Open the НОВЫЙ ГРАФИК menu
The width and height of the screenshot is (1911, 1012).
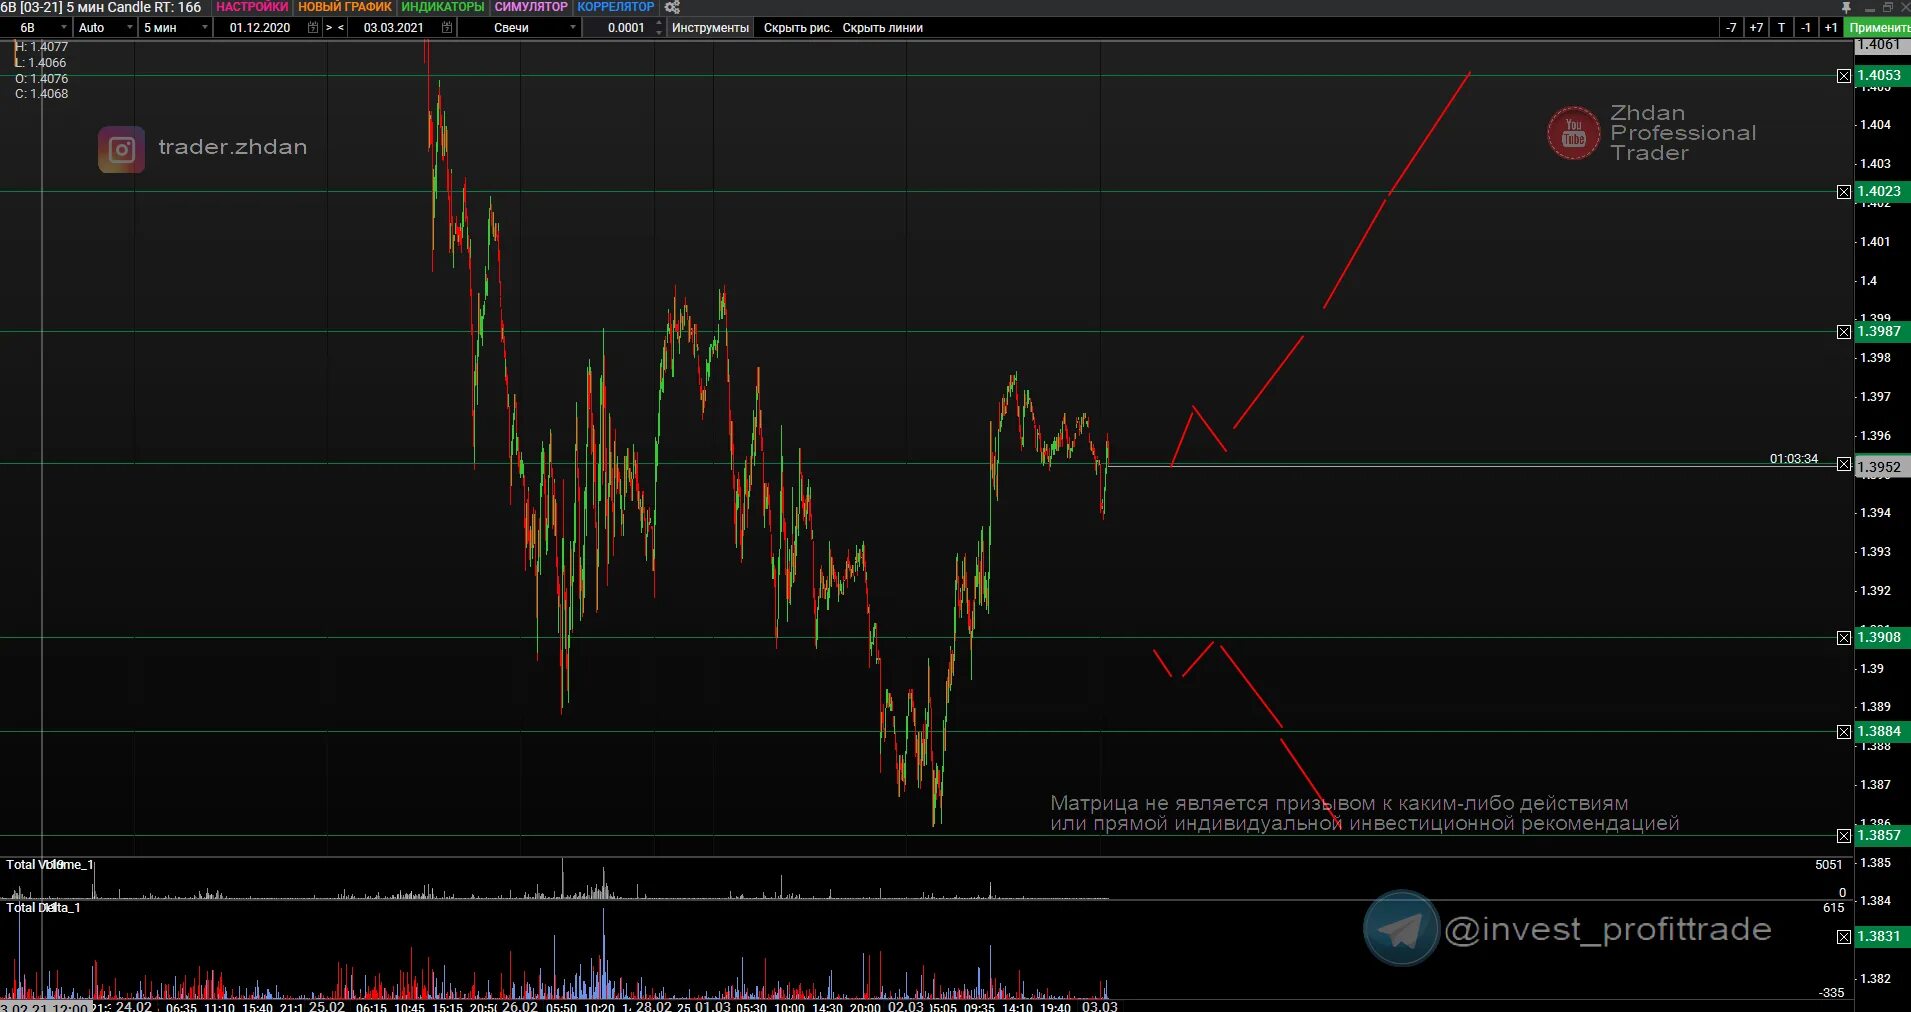[x=345, y=7]
